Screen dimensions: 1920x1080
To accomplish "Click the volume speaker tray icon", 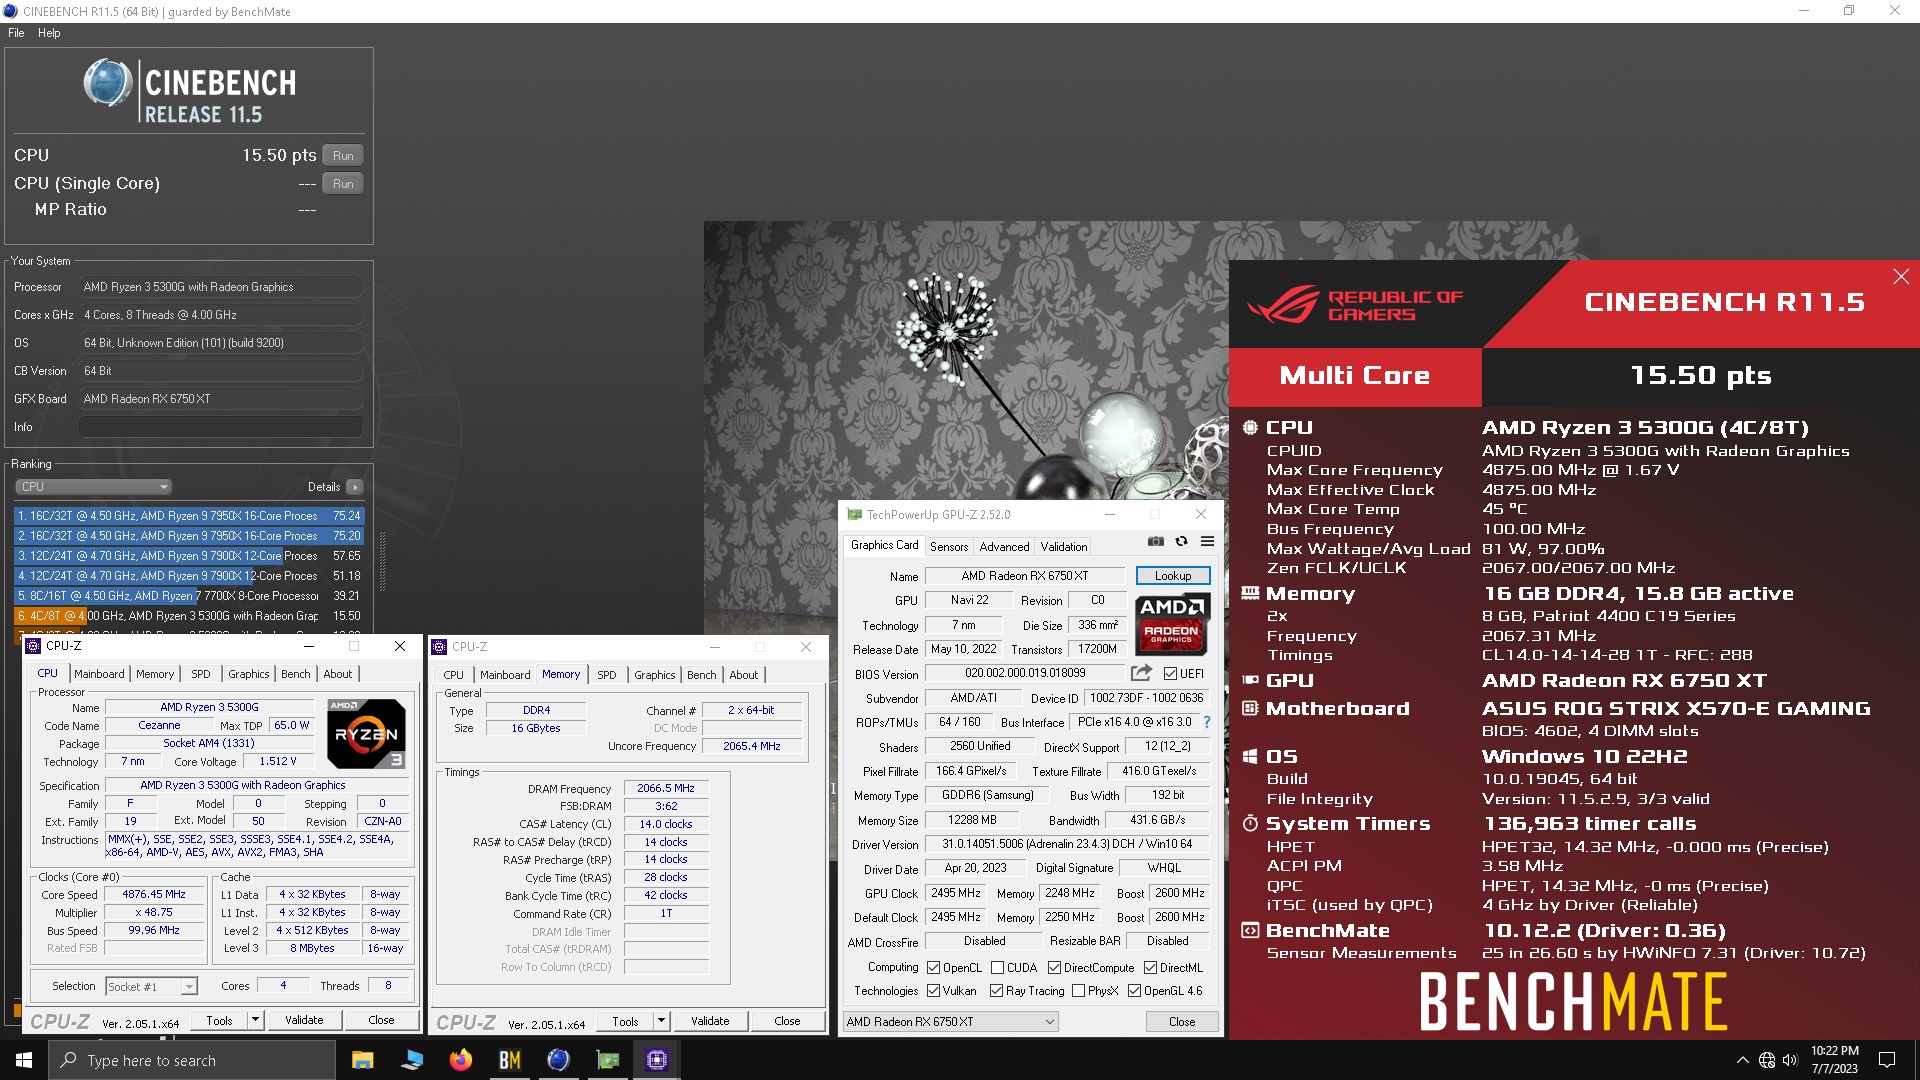I will tap(1790, 1060).
